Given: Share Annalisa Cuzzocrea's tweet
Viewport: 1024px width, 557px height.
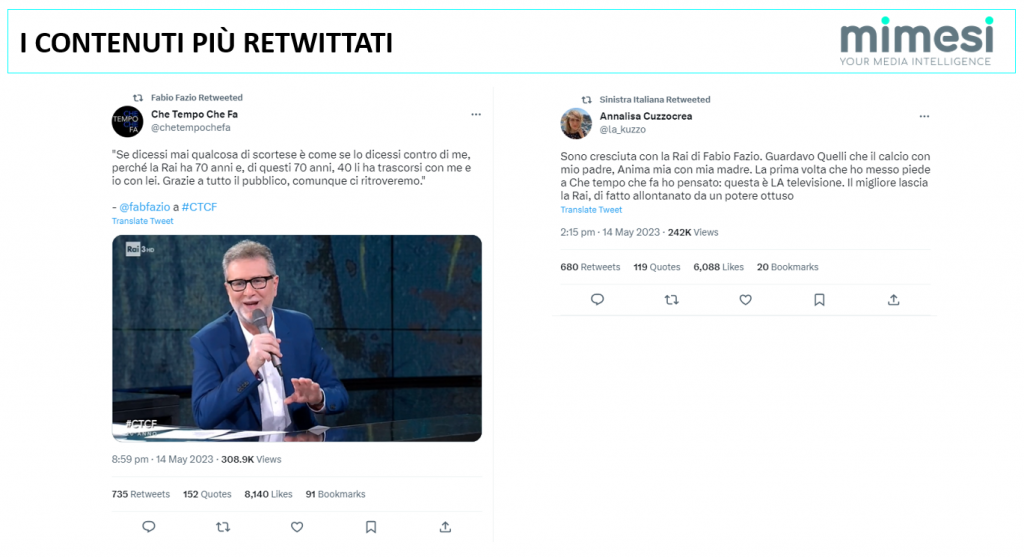Looking at the screenshot, I should [893, 299].
